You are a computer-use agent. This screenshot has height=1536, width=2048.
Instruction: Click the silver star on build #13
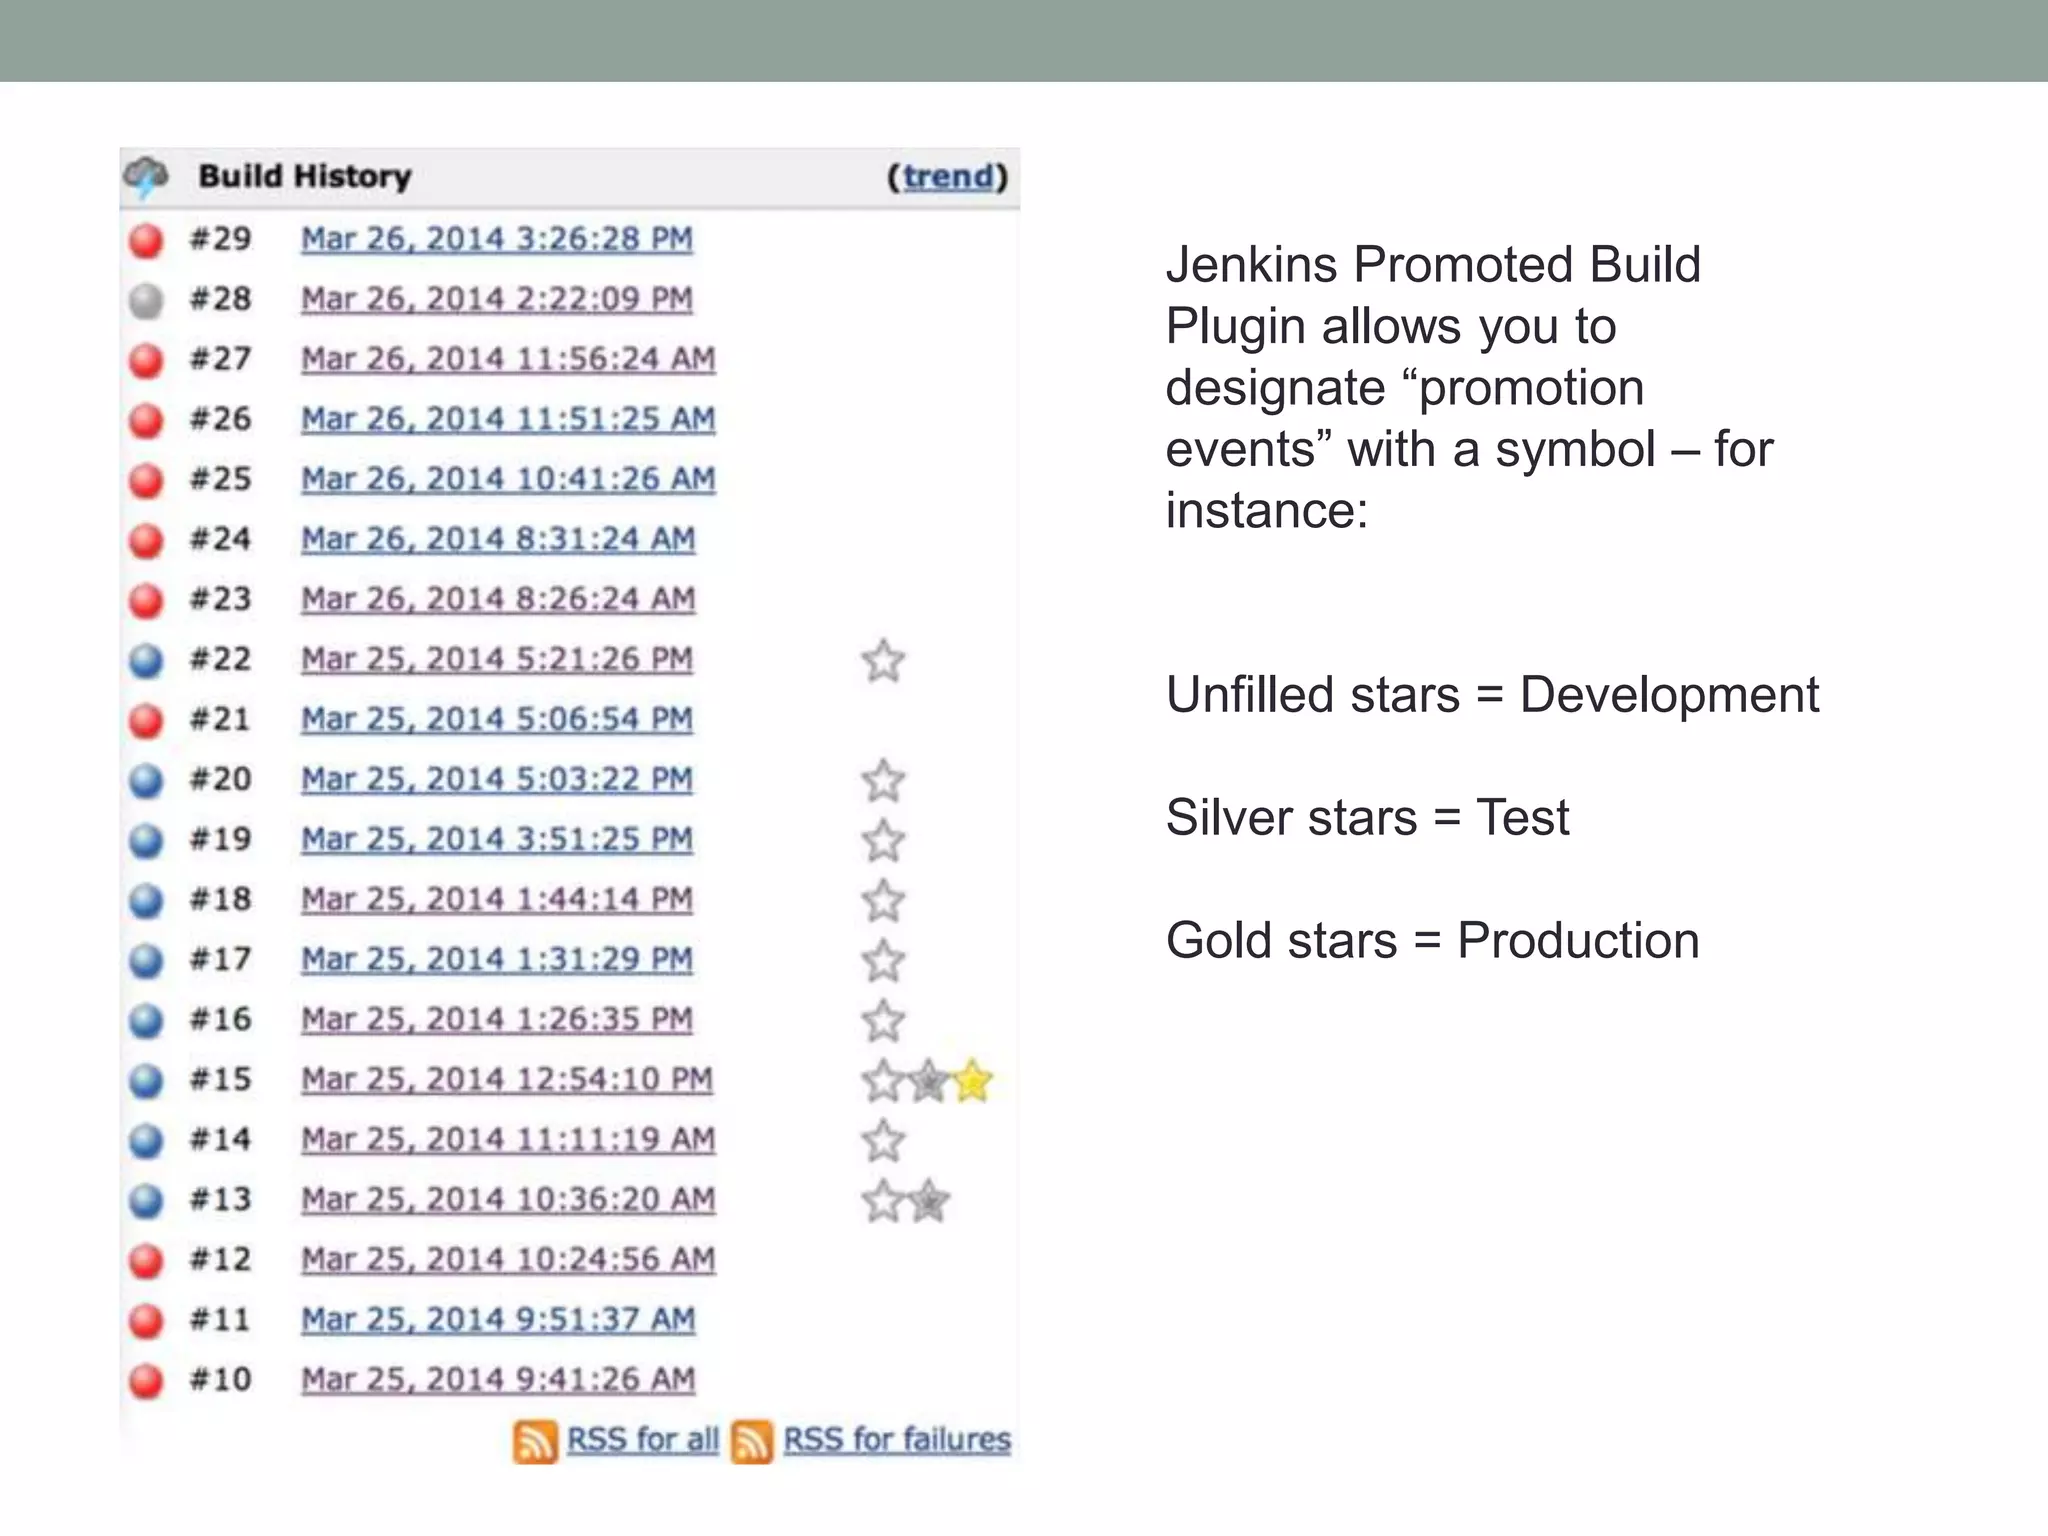click(929, 1201)
